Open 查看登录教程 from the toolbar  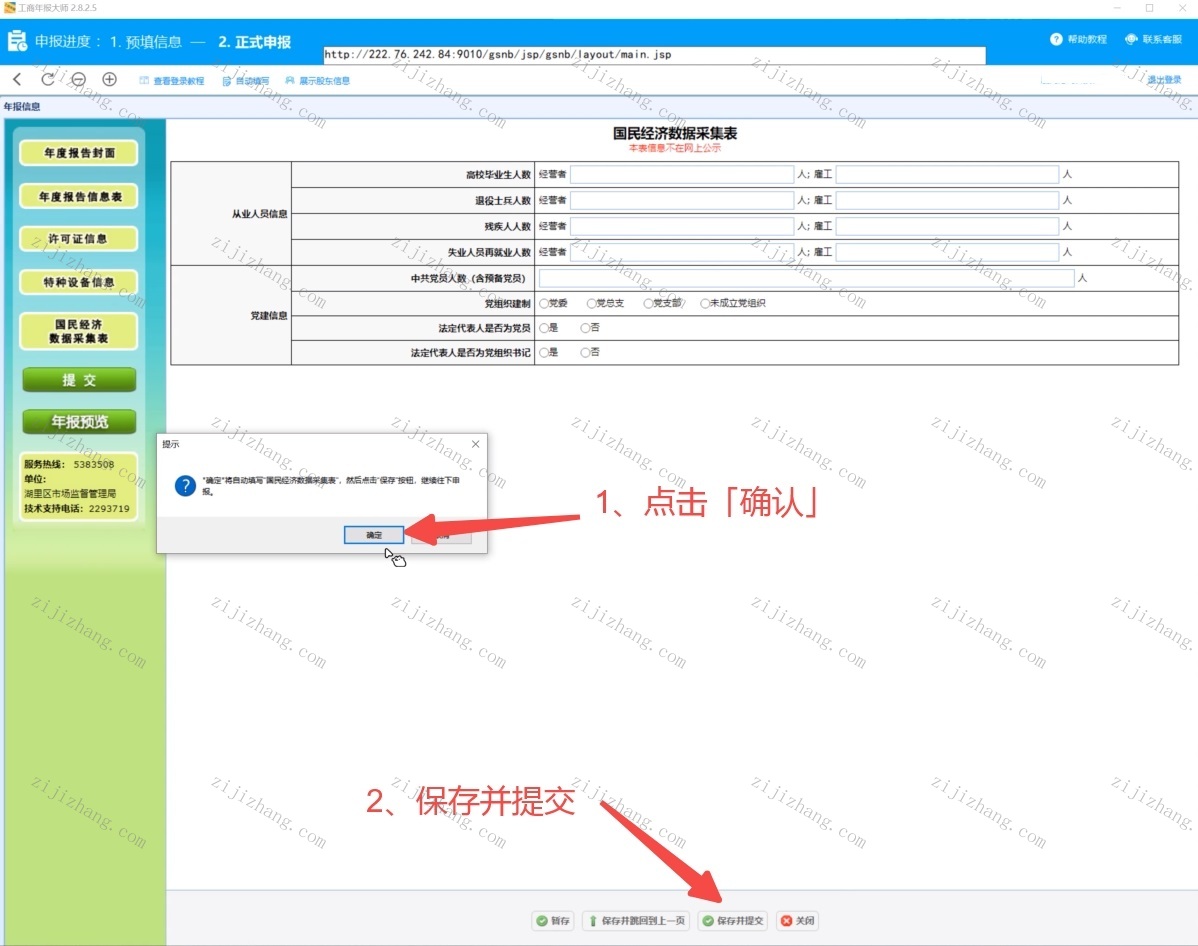[x=172, y=81]
